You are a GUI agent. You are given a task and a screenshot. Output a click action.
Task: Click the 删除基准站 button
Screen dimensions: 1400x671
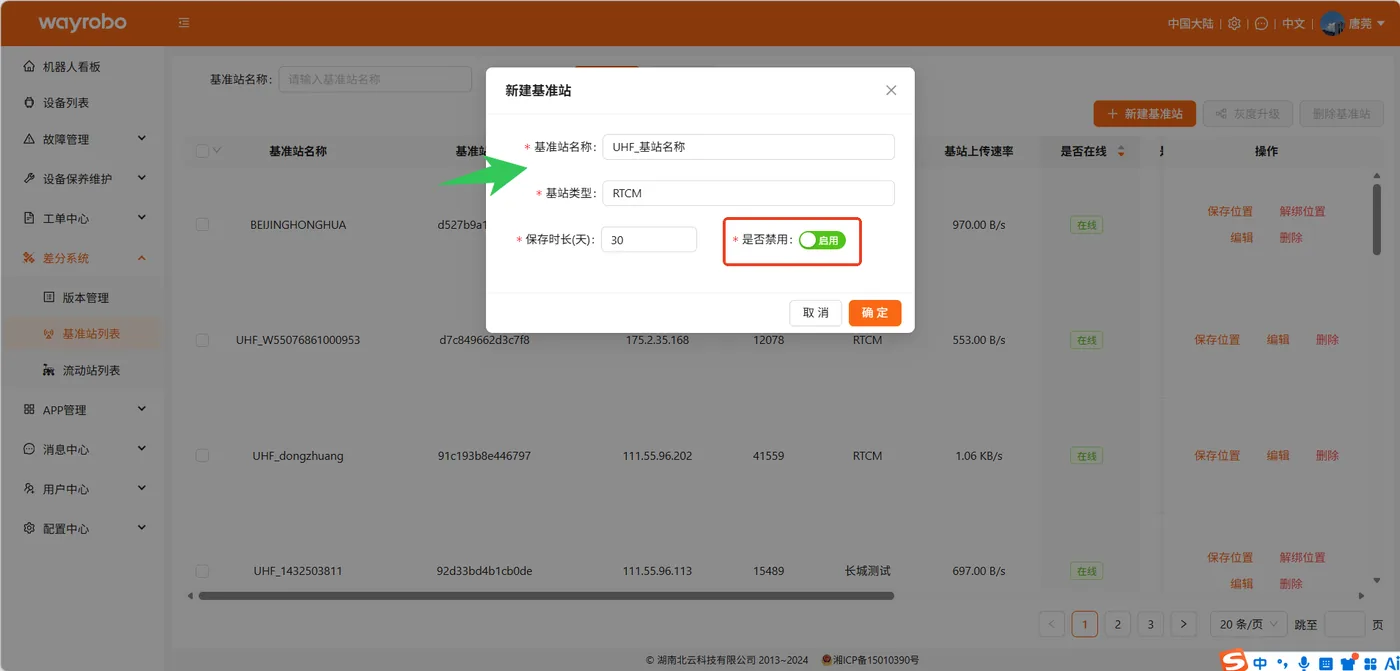(x=1341, y=114)
